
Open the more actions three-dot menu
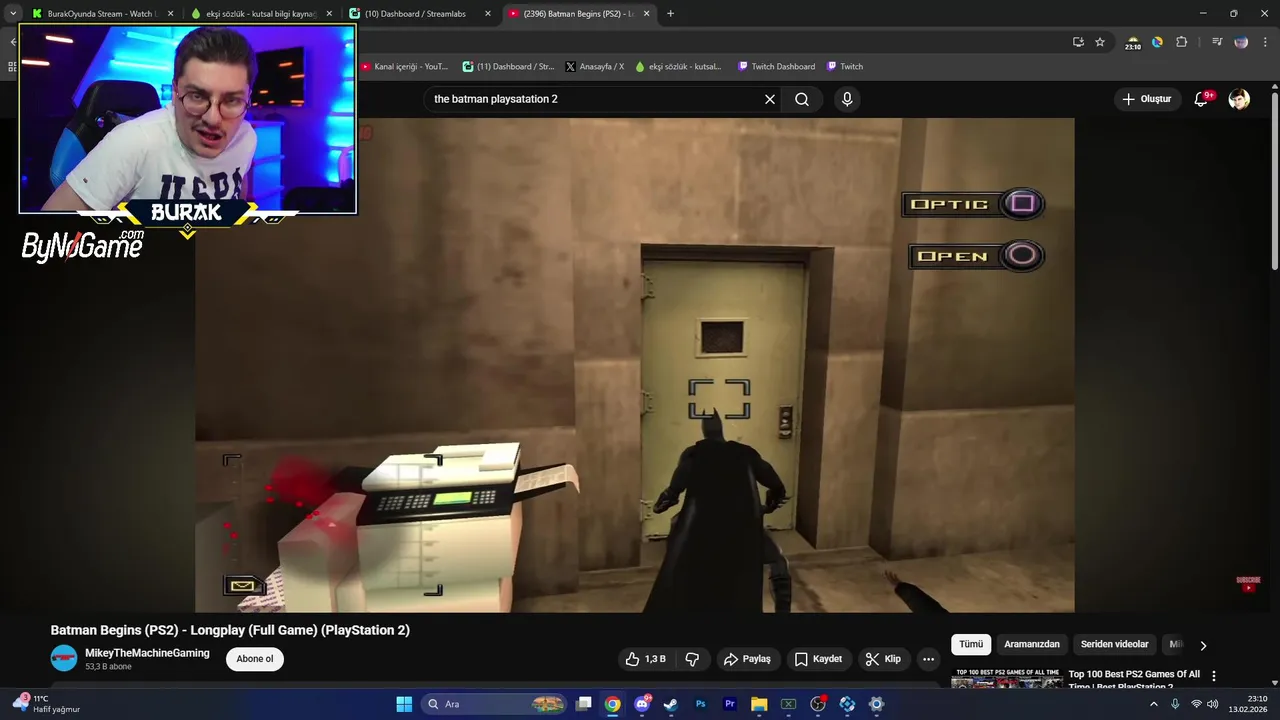coord(928,659)
